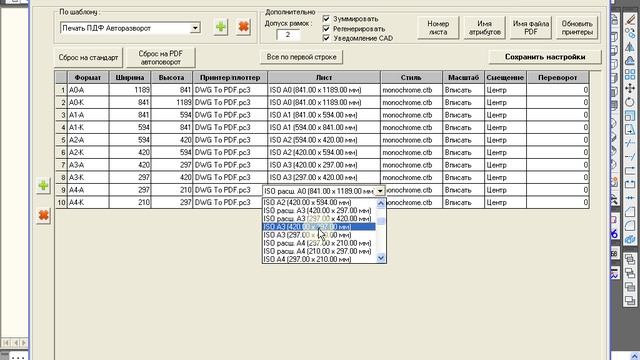640x360 pixels.
Task: Click the Номер листа button
Action: (438, 28)
